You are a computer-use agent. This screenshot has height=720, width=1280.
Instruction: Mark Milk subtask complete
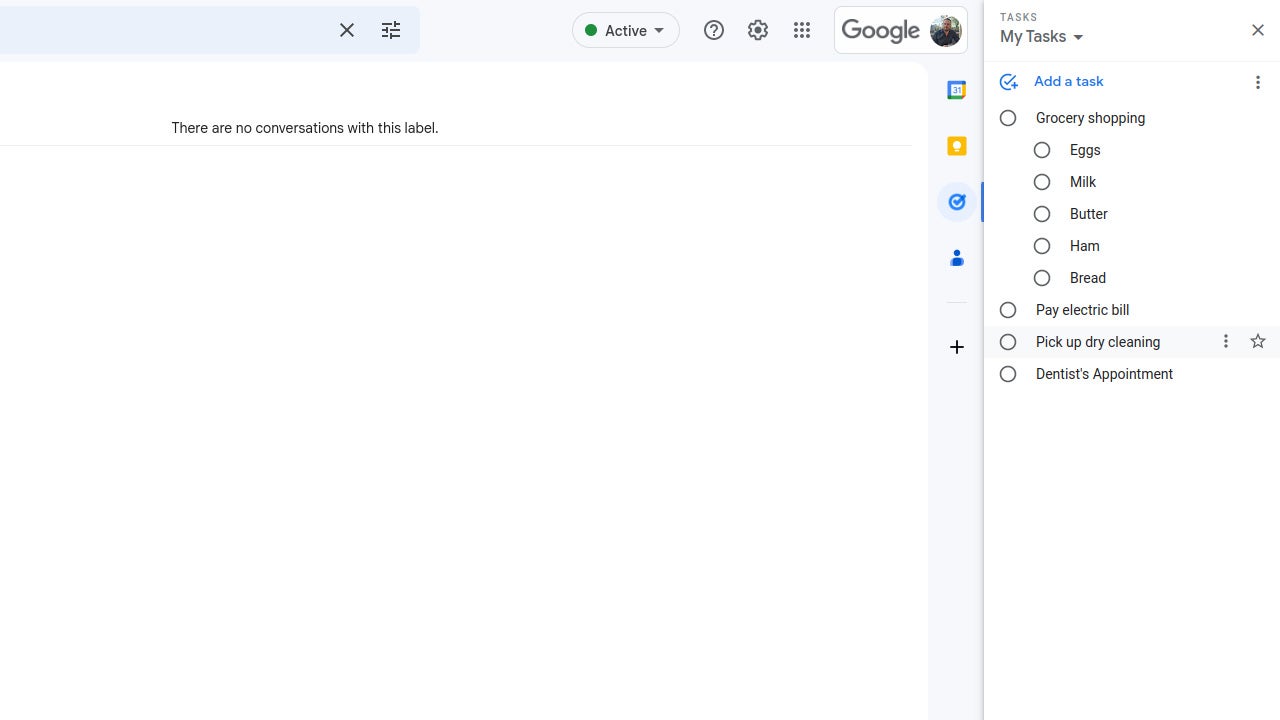[x=1042, y=182]
